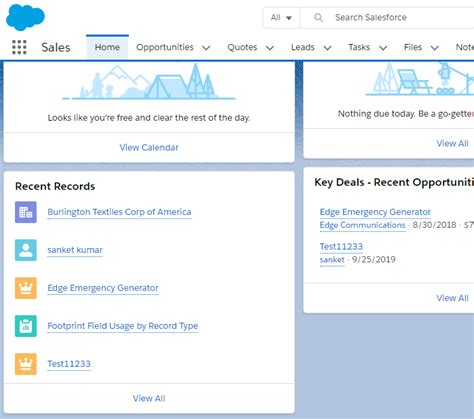Click the opportunity crown icon beside Edge Emergency Generator
The height and width of the screenshot is (419, 474).
pyautogui.click(x=26, y=288)
